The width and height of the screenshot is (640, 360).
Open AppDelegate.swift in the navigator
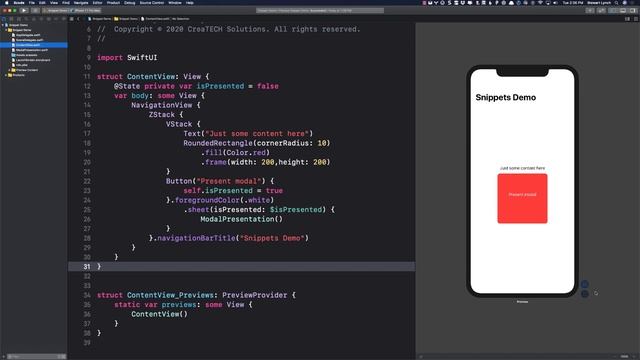(28, 35)
